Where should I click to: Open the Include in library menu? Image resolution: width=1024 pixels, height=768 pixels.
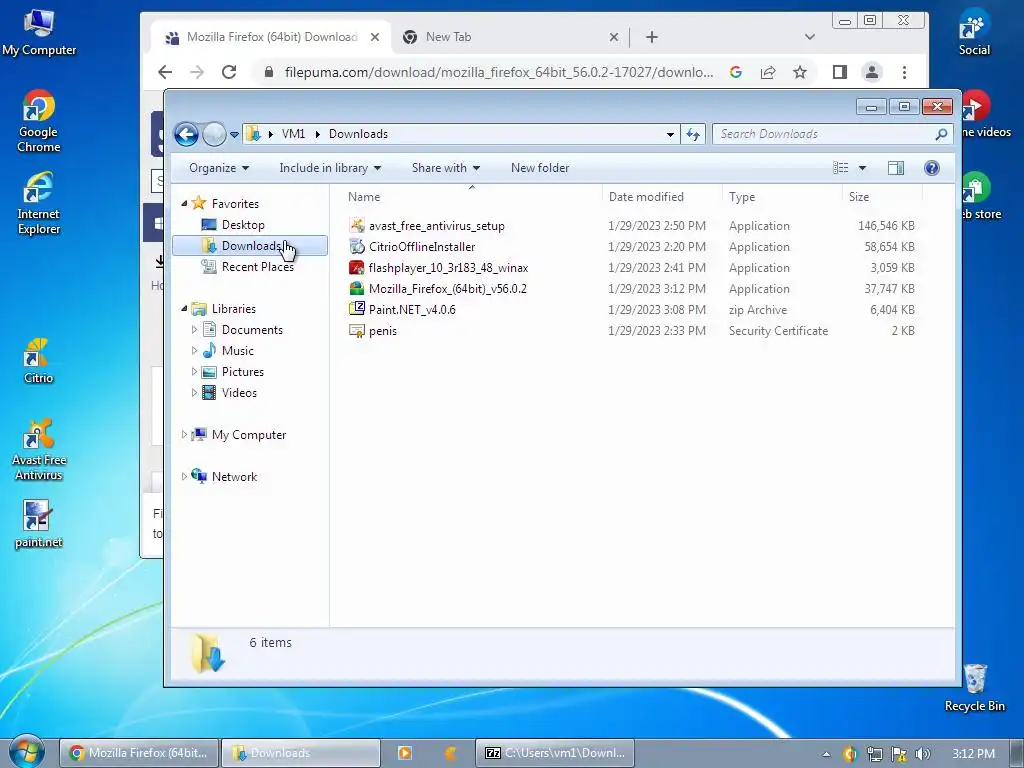tap(330, 168)
